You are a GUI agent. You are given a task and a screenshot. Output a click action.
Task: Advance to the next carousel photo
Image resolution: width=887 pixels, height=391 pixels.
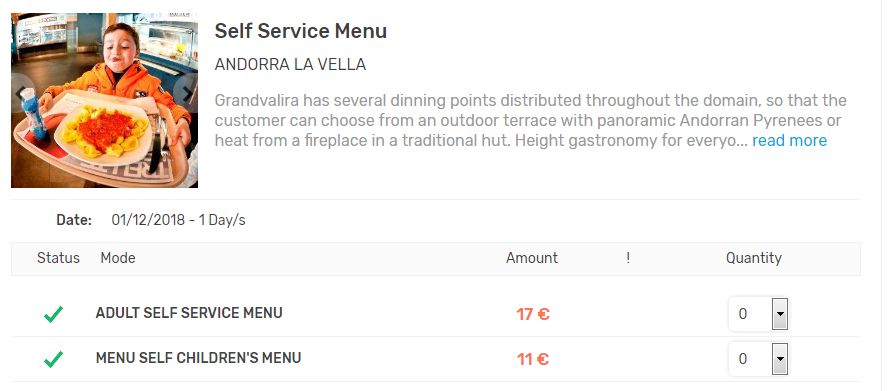click(x=186, y=93)
